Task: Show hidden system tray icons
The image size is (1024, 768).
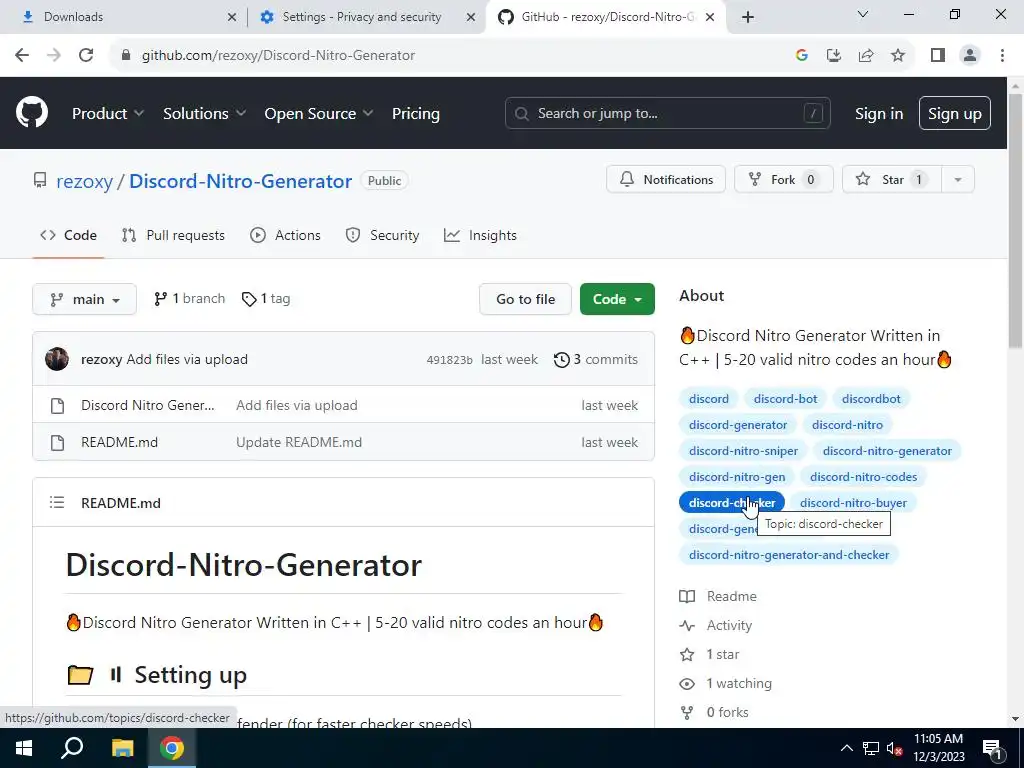Action: click(x=846, y=748)
